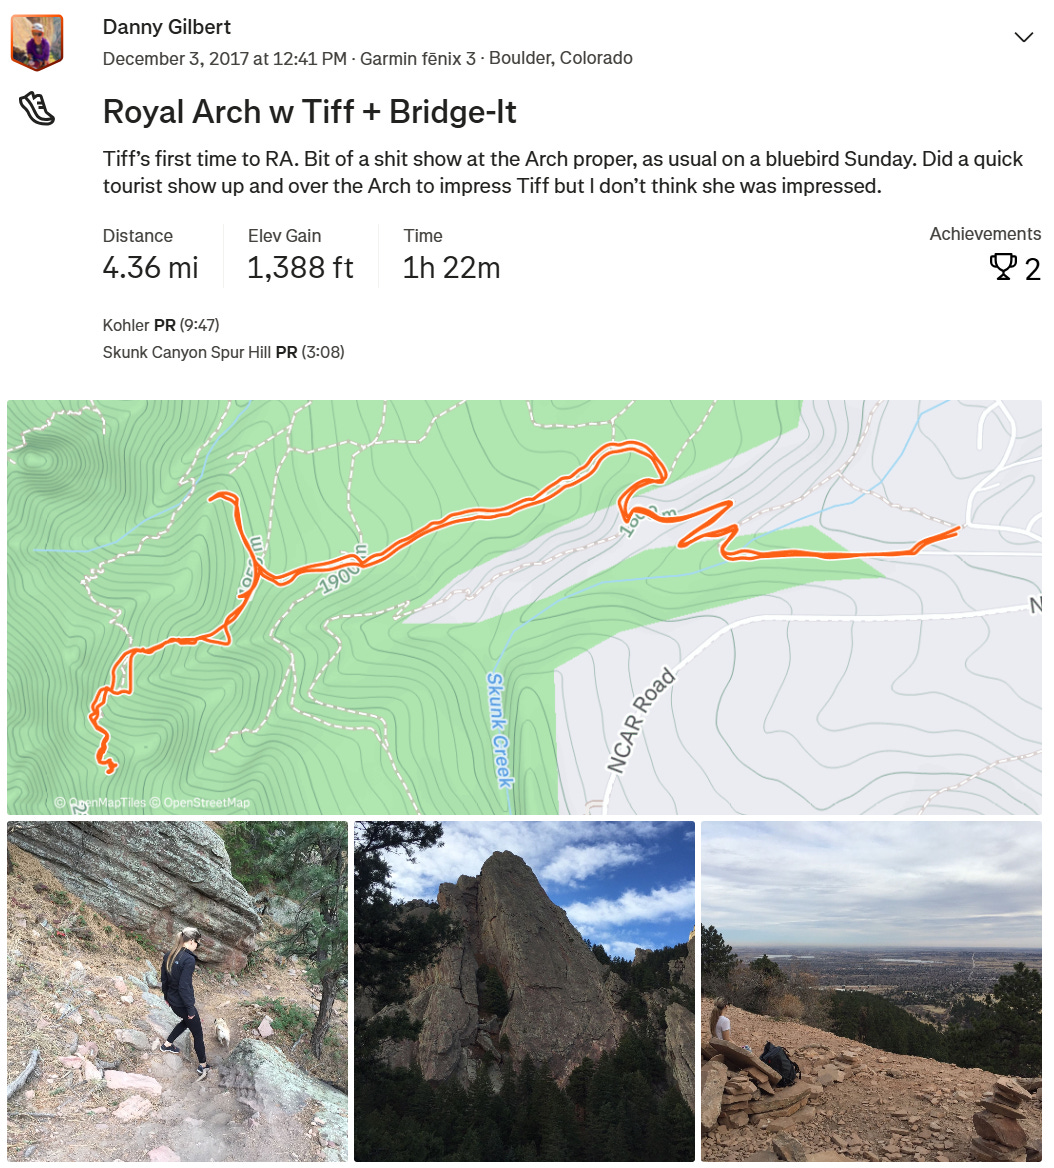Open the photo of woman hiking with dog
The image size is (1054, 1168).
[177, 991]
